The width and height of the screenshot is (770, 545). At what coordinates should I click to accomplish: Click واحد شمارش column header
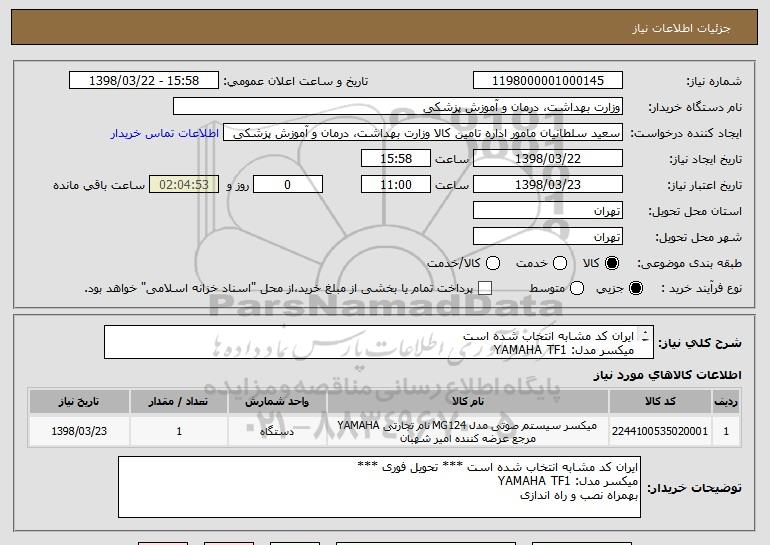point(277,402)
